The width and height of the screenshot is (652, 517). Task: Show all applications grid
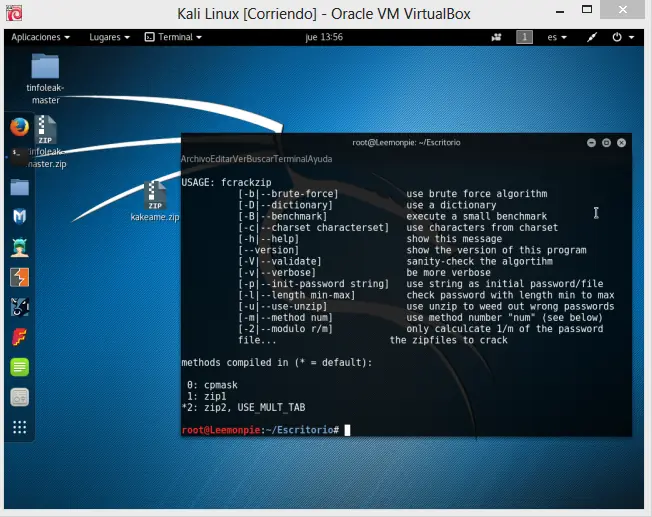point(20,427)
